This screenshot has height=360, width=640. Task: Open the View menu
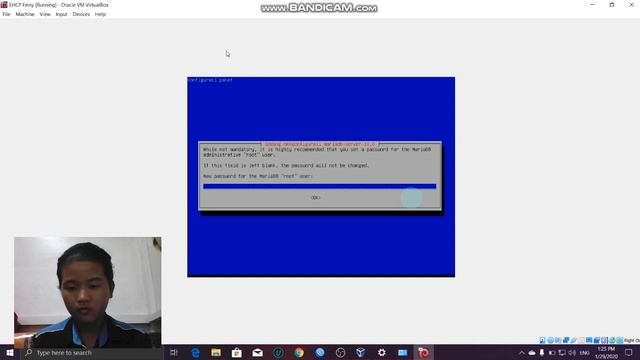click(x=45, y=14)
